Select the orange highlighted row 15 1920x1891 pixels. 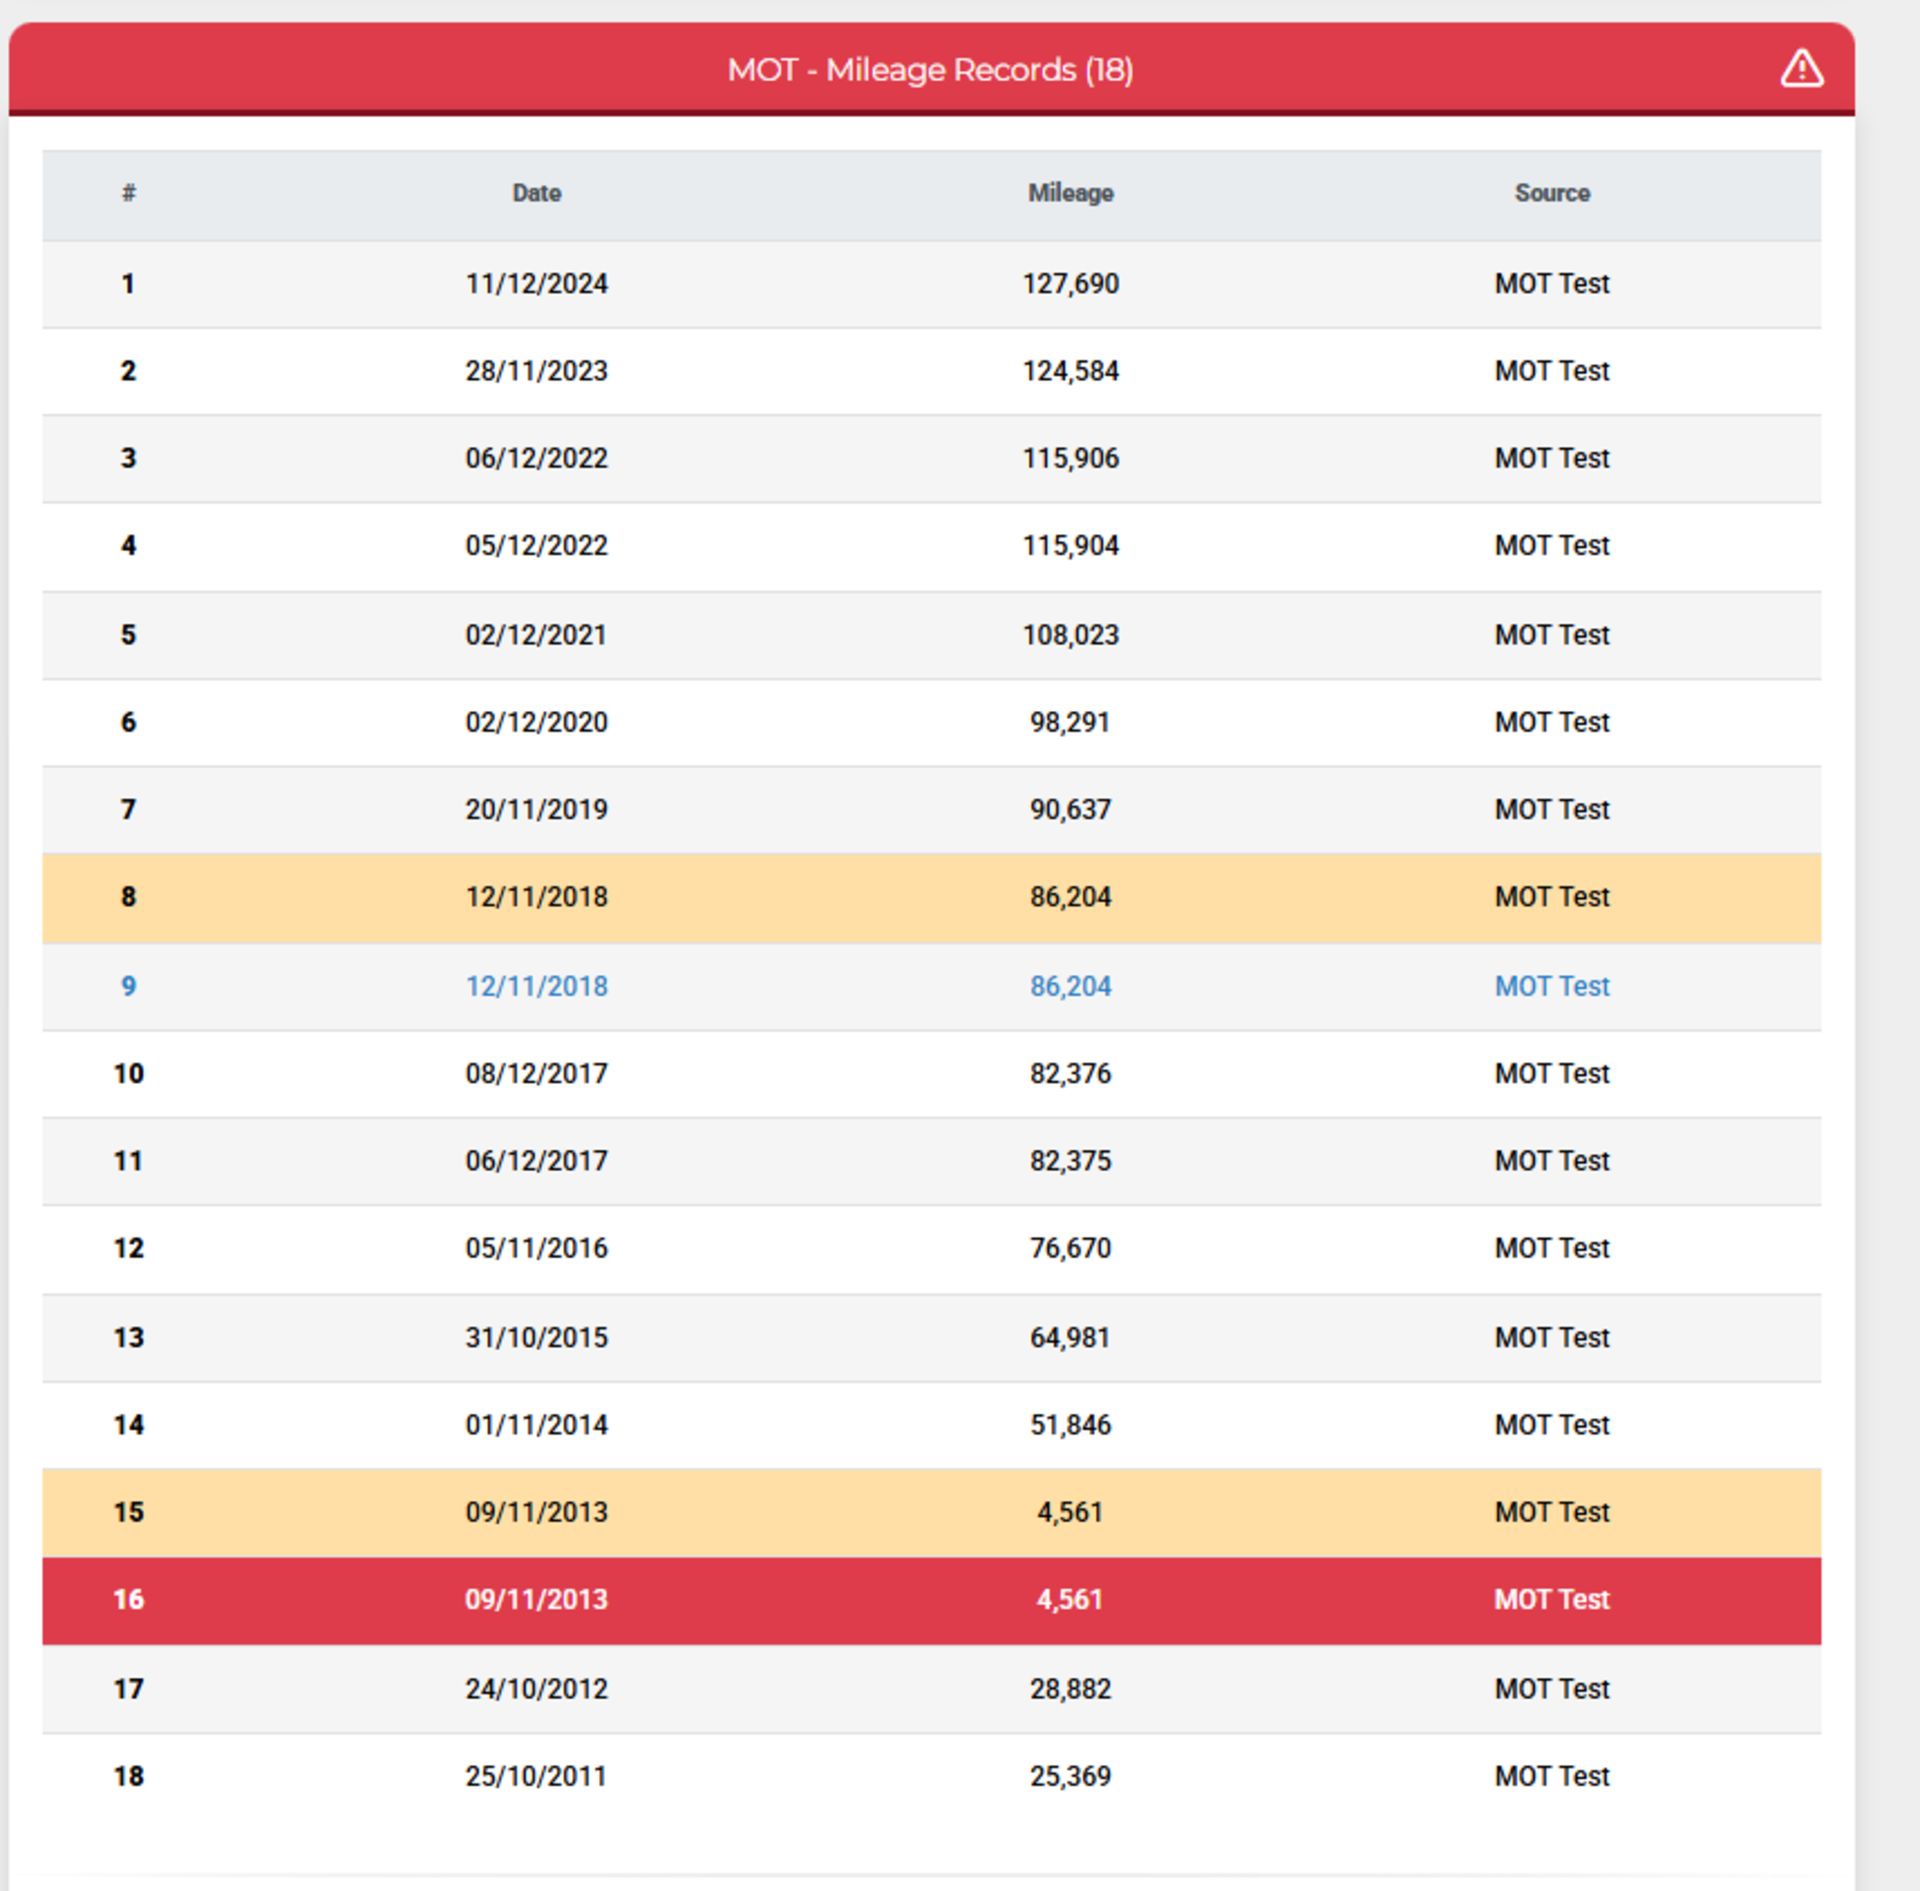(930, 1511)
